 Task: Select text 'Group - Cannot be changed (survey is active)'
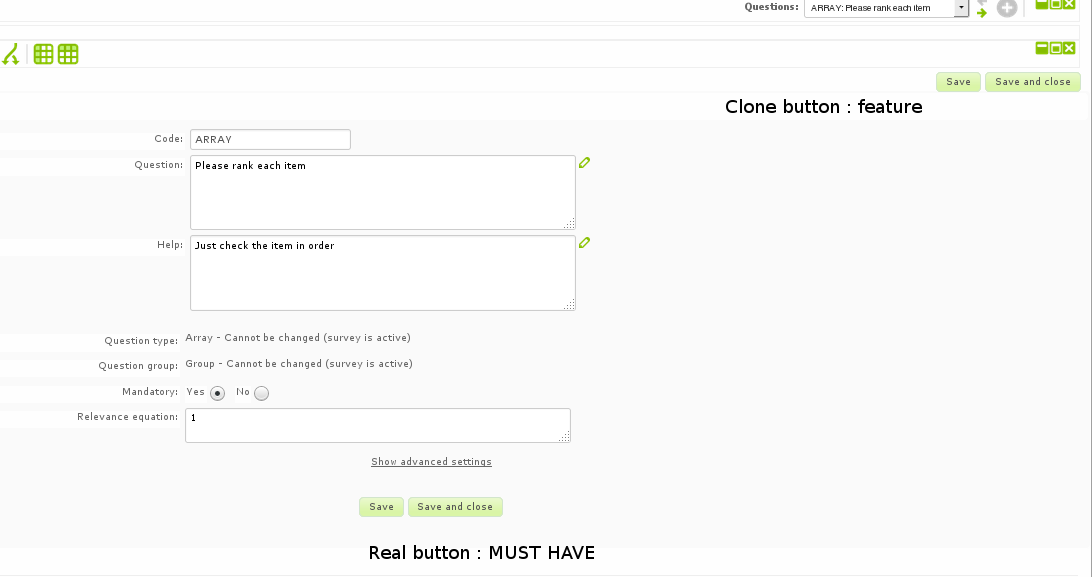click(x=299, y=363)
